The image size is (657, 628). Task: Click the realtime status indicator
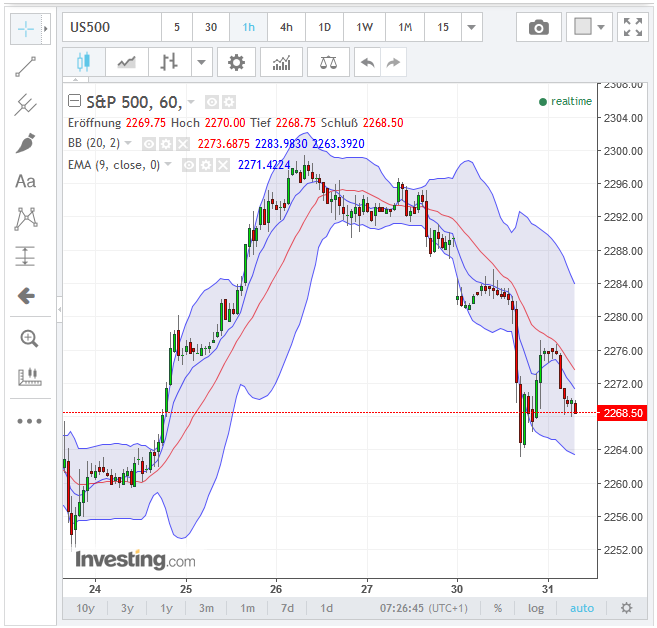[x=565, y=101]
